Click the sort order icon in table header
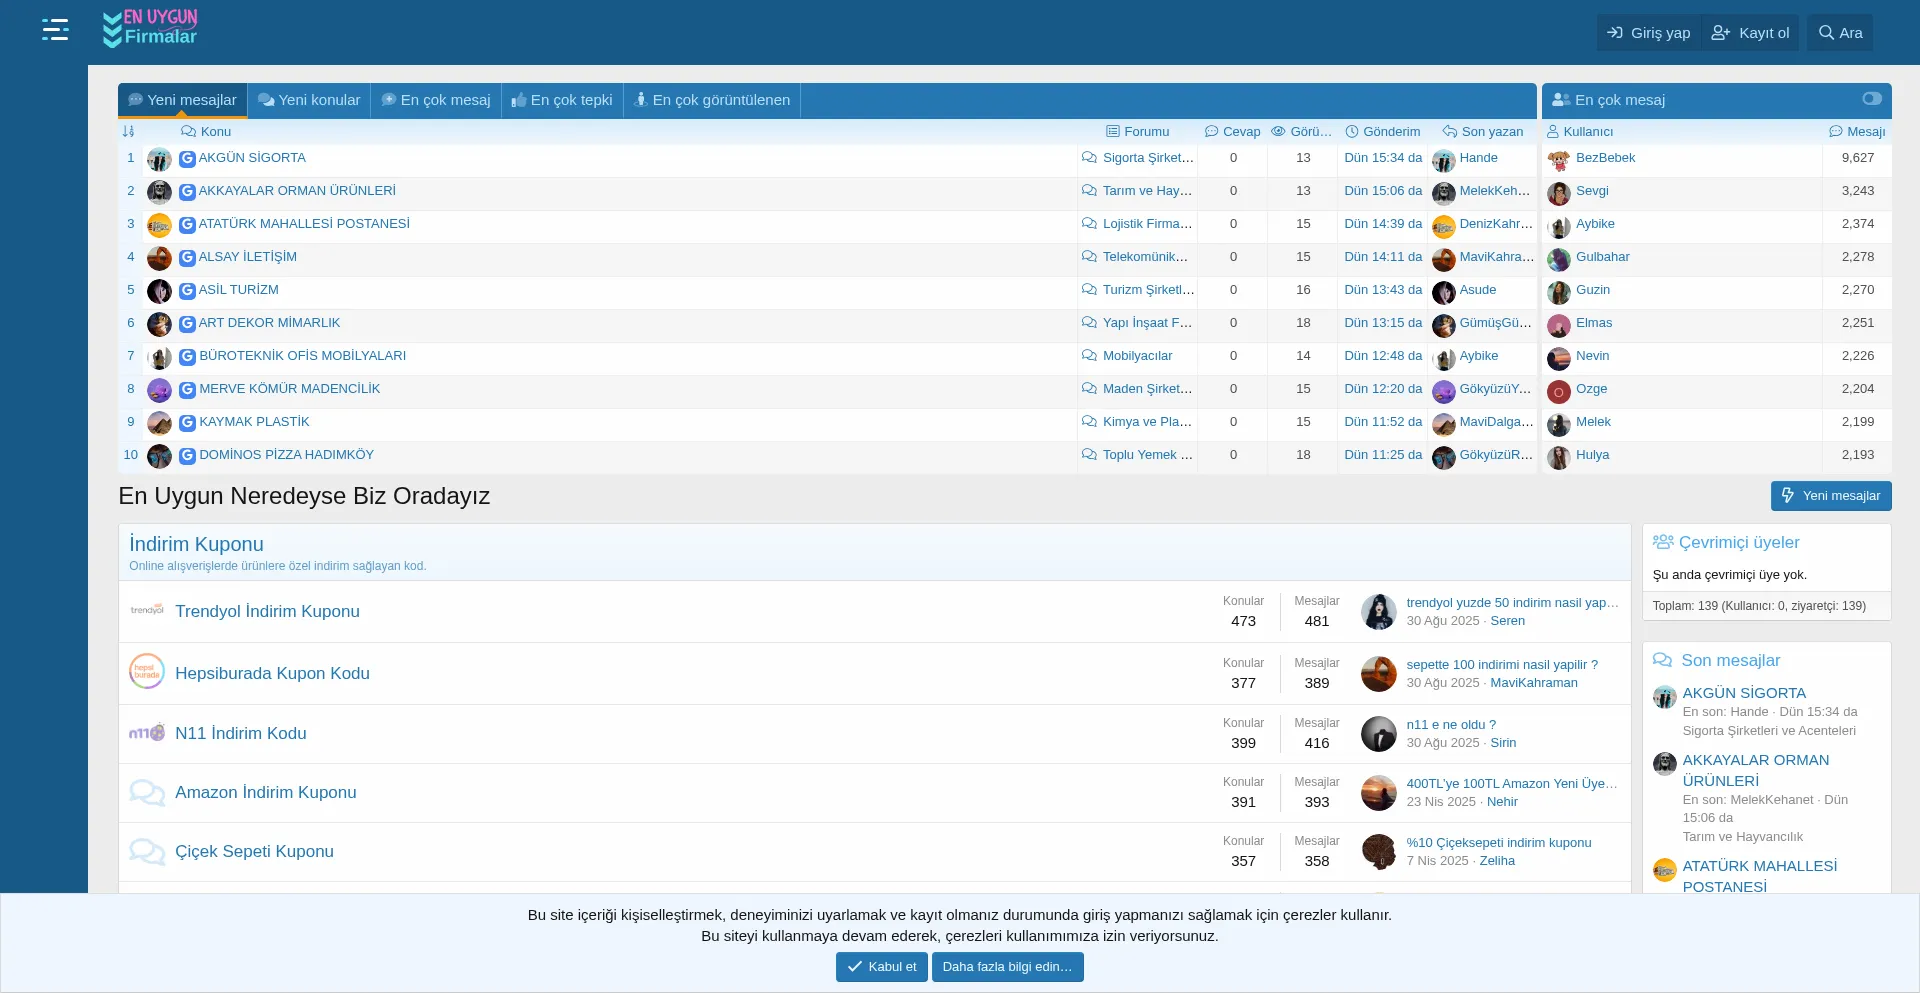The height and width of the screenshot is (993, 1920). click(x=128, y=132)
